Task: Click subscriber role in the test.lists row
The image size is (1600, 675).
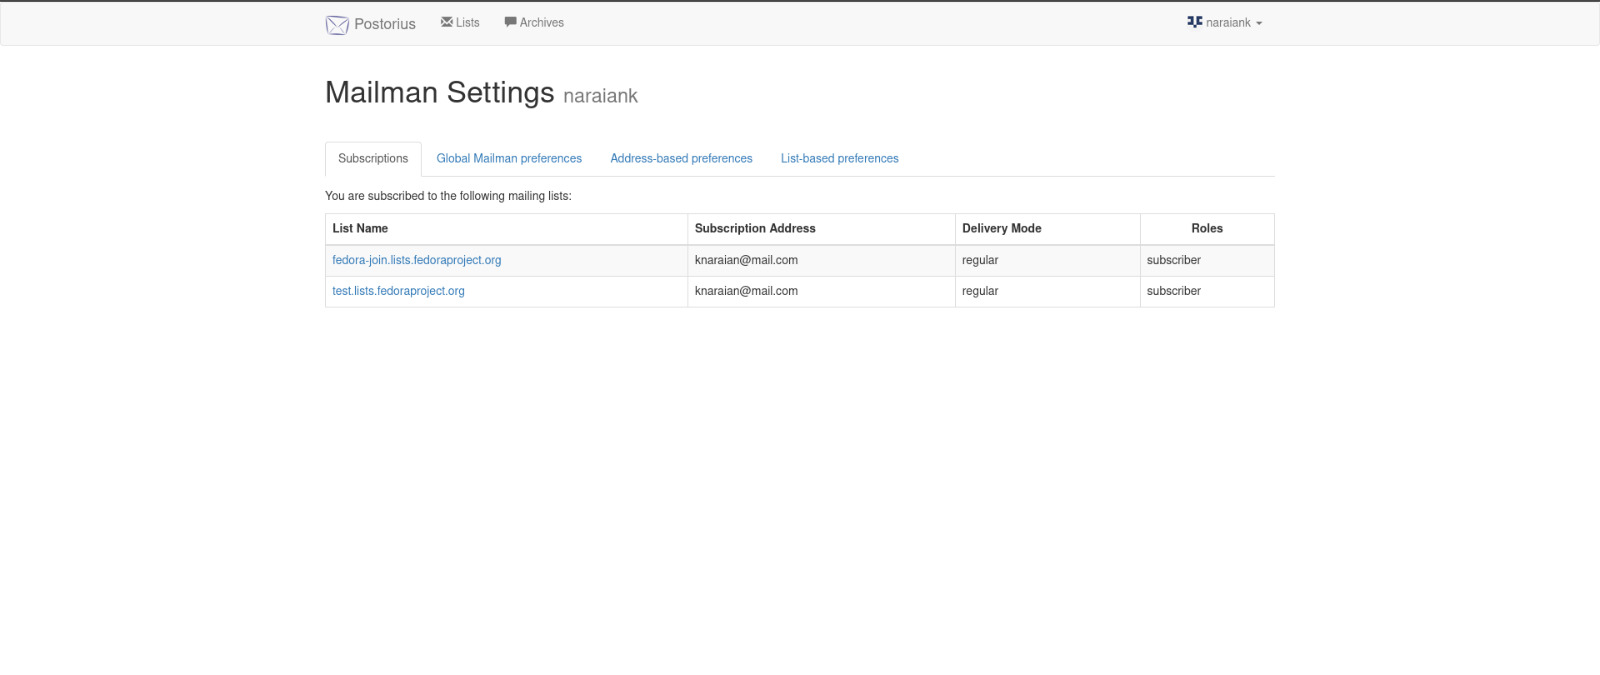Action: [x=1174, y=291]
